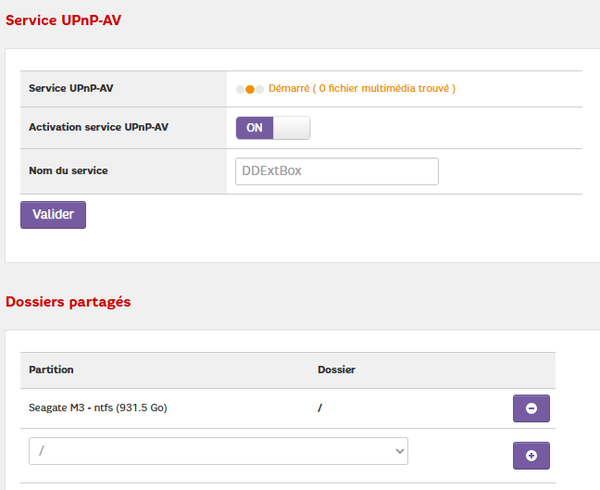This screenshot has height=490, width=600.
Task: Click the ON label of the switch
Action: click(254, 128)
